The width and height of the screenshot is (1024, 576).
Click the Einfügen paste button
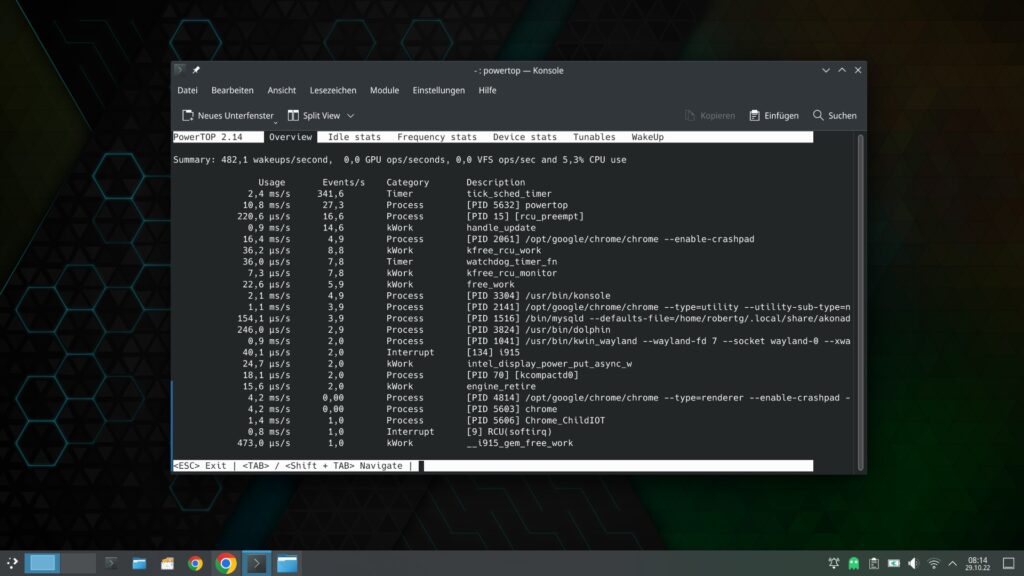coord(774,116)
